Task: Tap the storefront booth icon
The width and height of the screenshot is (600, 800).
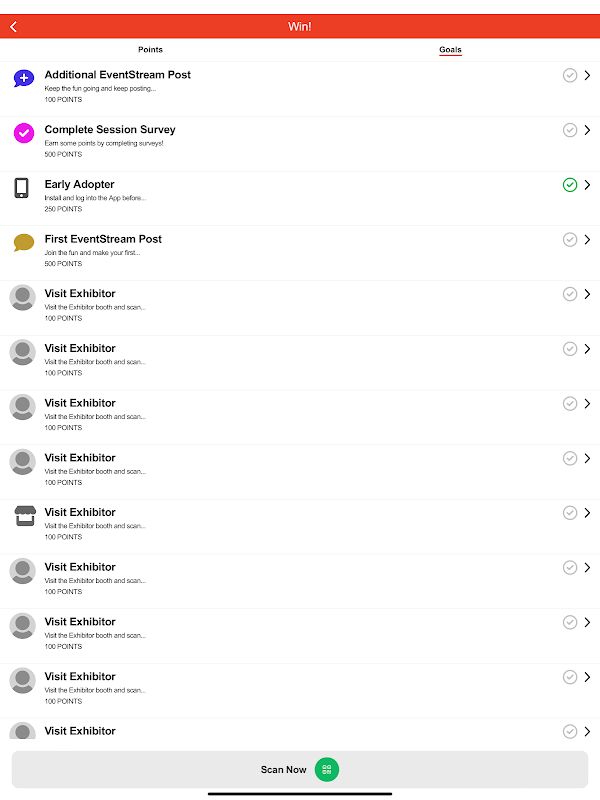Action: point(25,516)
